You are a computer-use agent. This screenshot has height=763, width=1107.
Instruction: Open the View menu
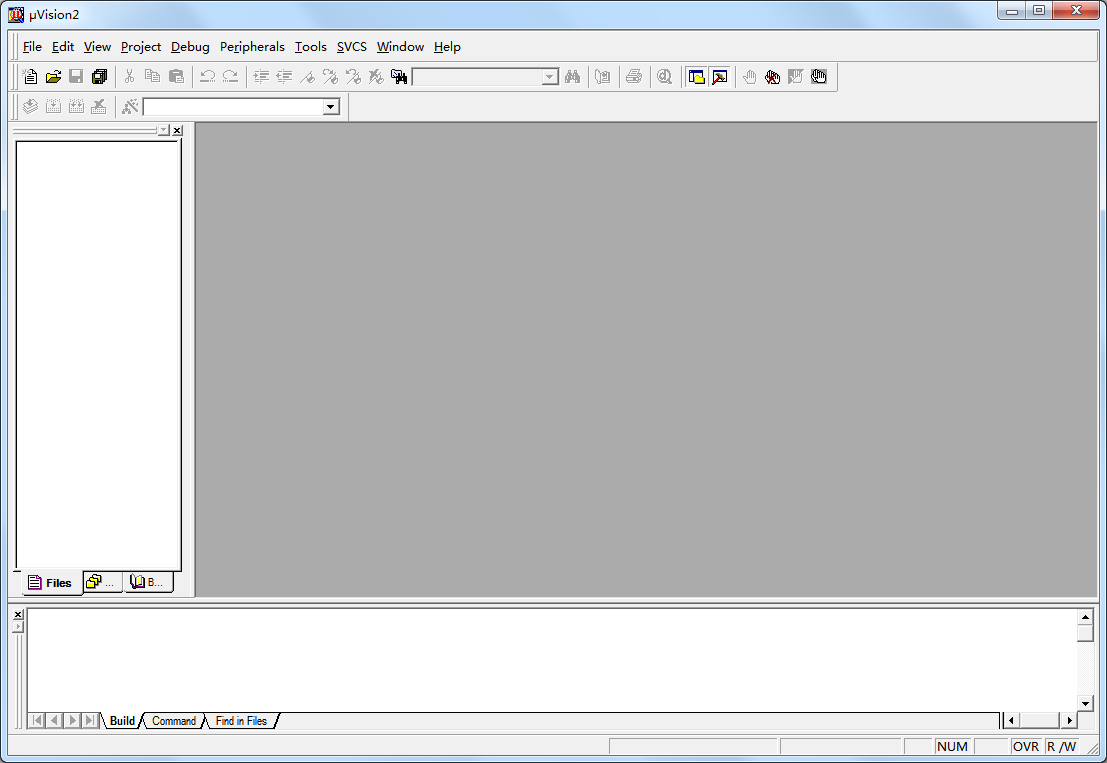(97, 47)
